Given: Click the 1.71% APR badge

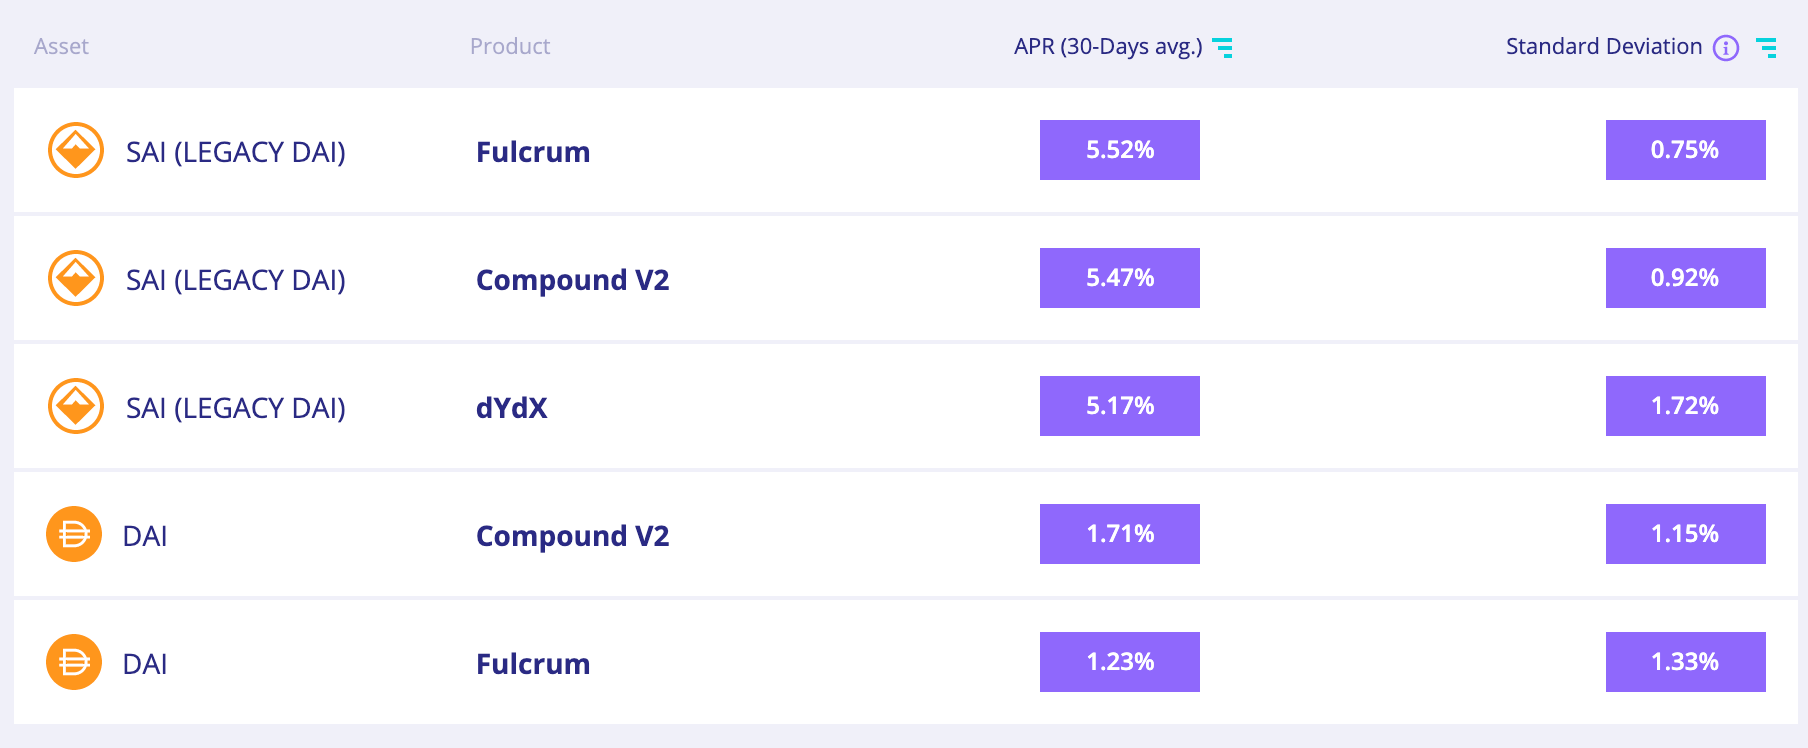Looking at the screenshot, I should pyautogui.click(x=1120, y=534).
